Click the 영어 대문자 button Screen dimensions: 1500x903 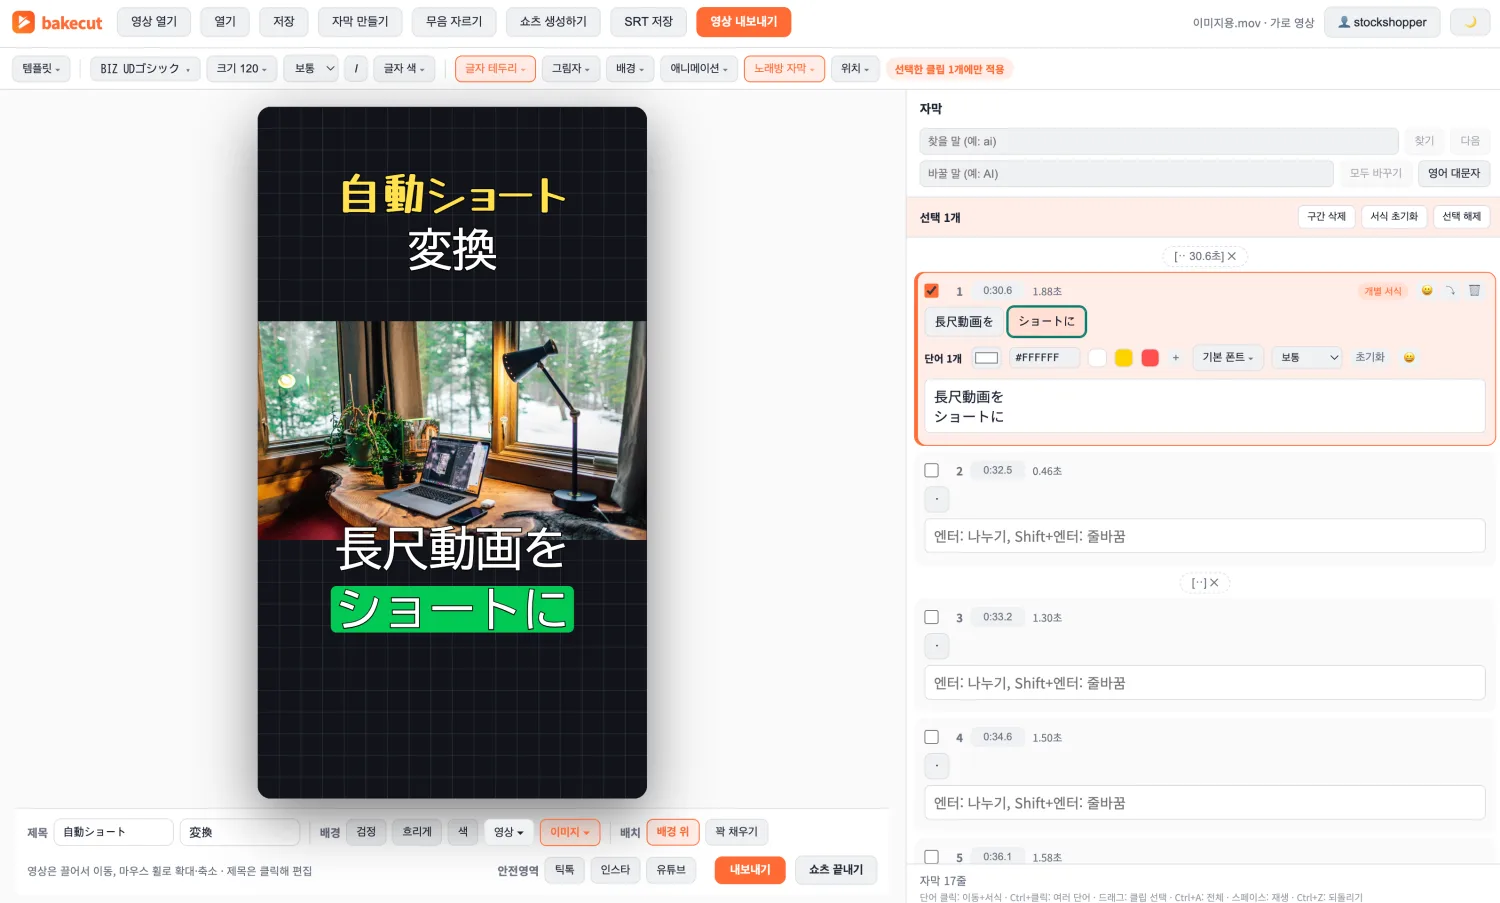click(1454, 174)
